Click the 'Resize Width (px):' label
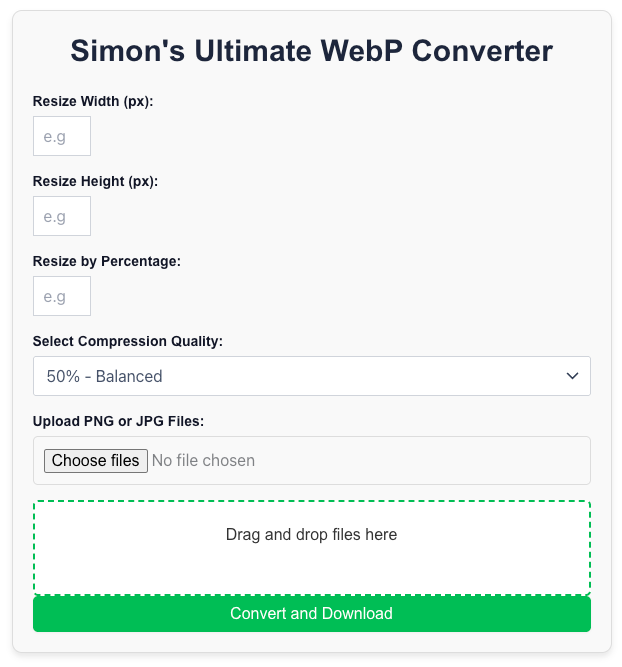Screen dimensions: 622x667 [x=93, y=101]
